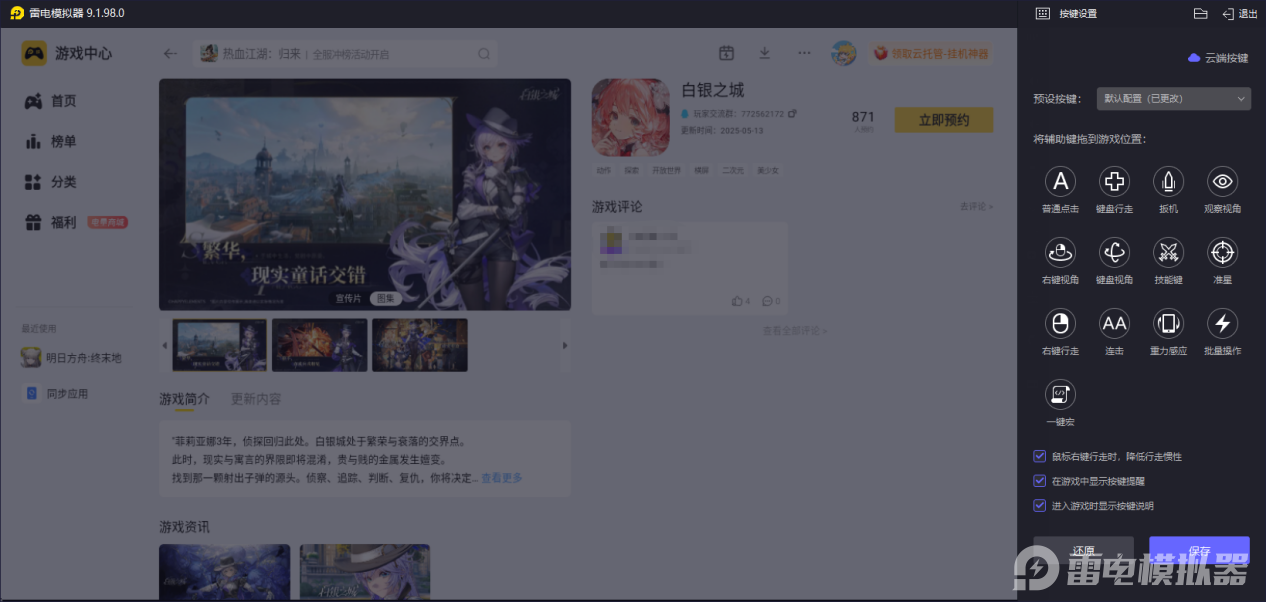Expand the 预设按键 默认配置 dropdown
Screen dimensions: 1266x602
pyautogui.click(x=1174, y=99)
